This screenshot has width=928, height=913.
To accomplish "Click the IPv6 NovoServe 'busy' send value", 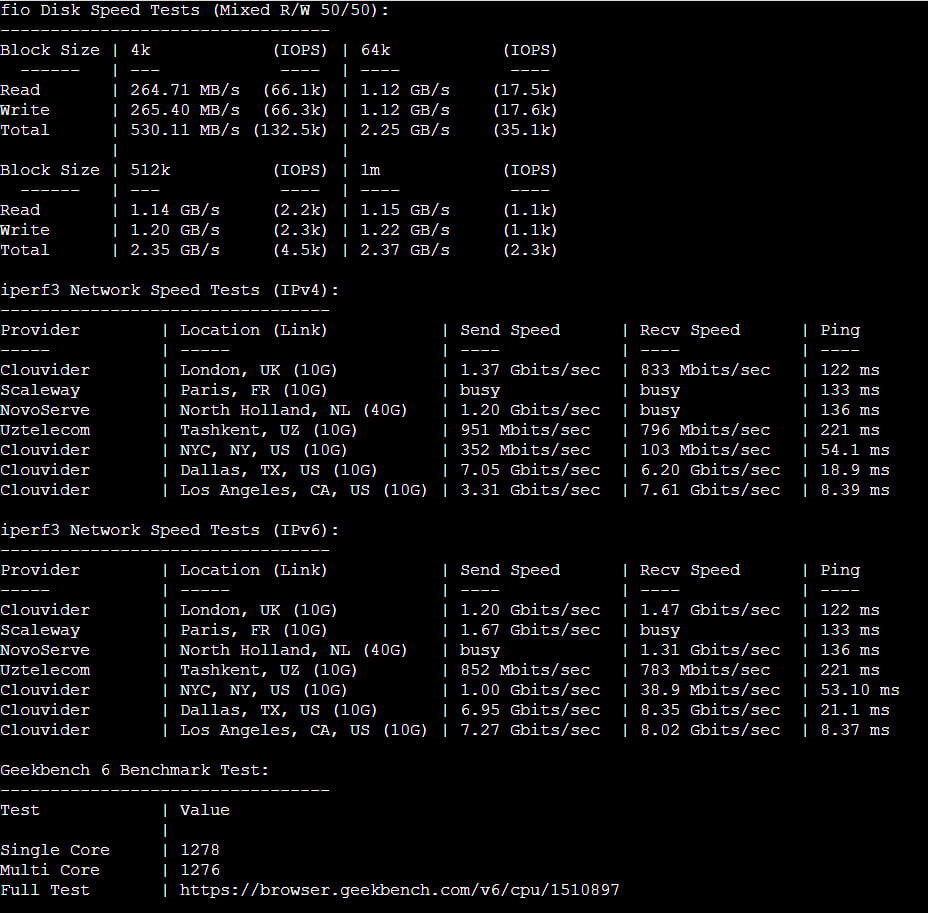I will click(x=480, y=650).
